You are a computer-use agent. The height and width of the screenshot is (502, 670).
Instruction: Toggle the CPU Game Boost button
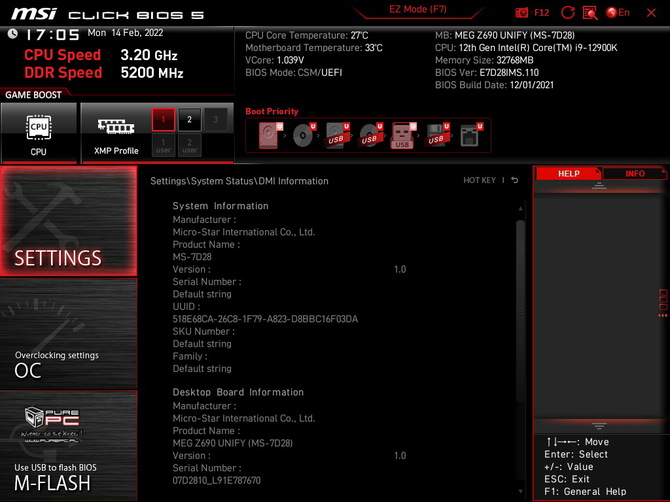(x=39, y=132)
